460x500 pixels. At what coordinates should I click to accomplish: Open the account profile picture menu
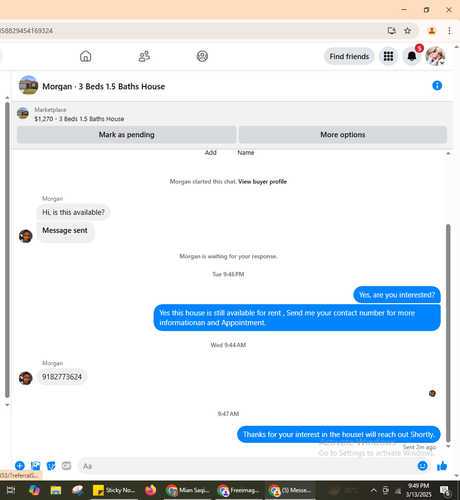[435, 56]
